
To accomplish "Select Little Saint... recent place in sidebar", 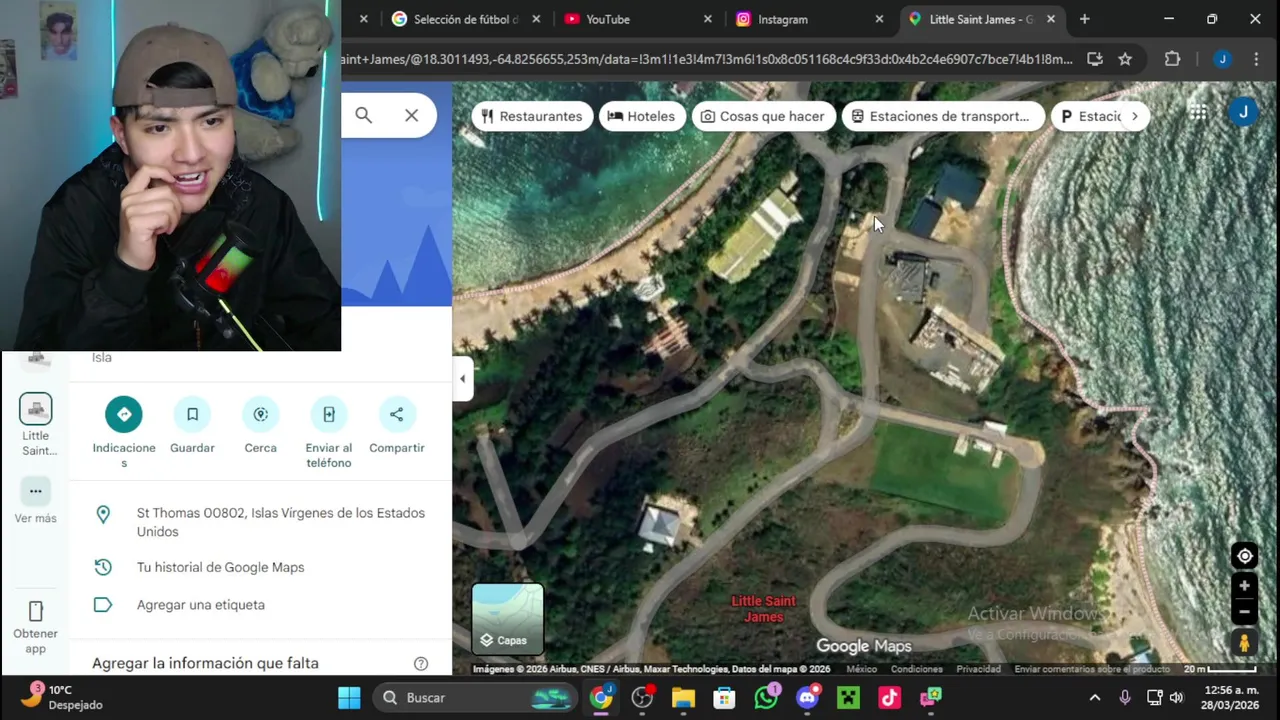I will (x=36, y=424).
